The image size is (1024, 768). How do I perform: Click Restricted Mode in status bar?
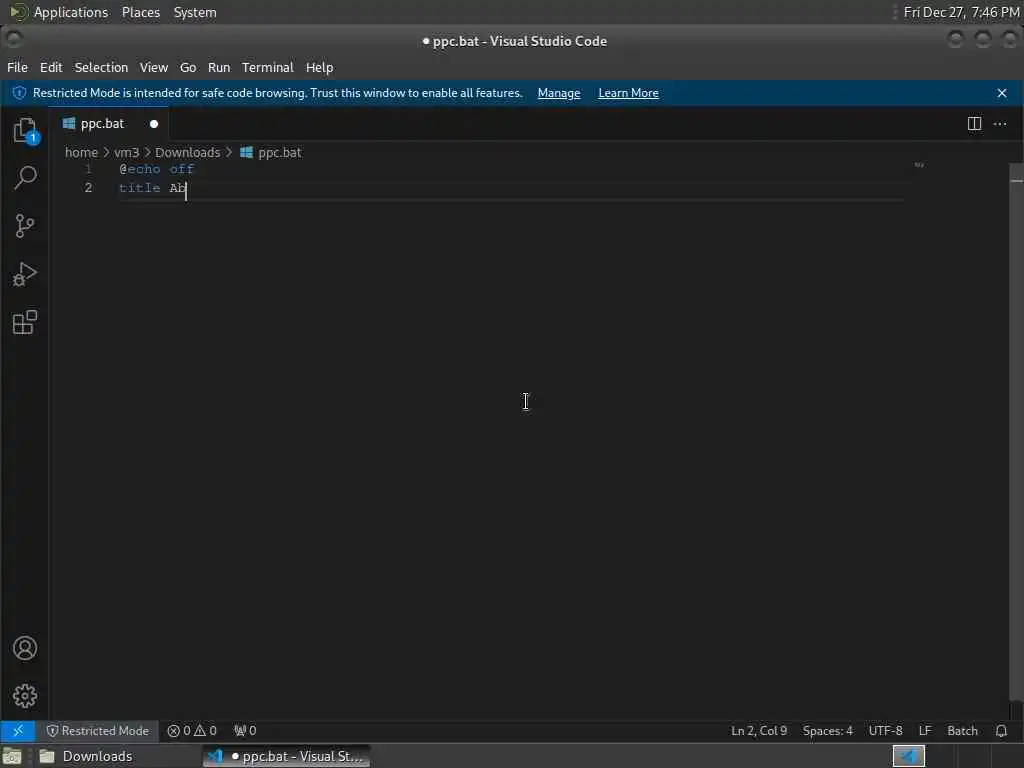[x=97, y=730]
